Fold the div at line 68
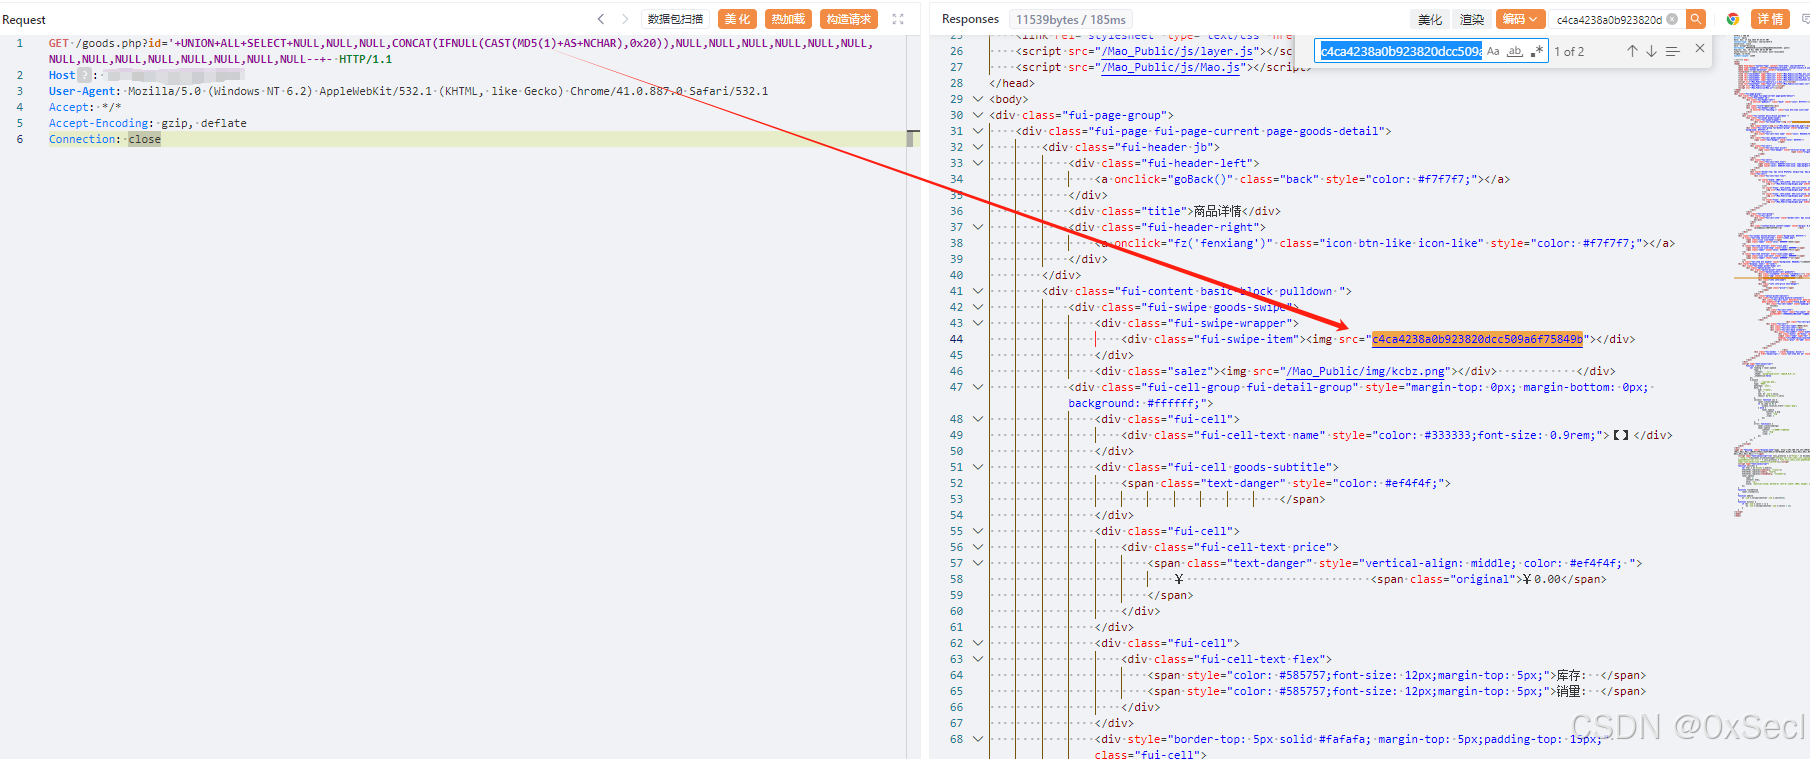 point(978,739)
